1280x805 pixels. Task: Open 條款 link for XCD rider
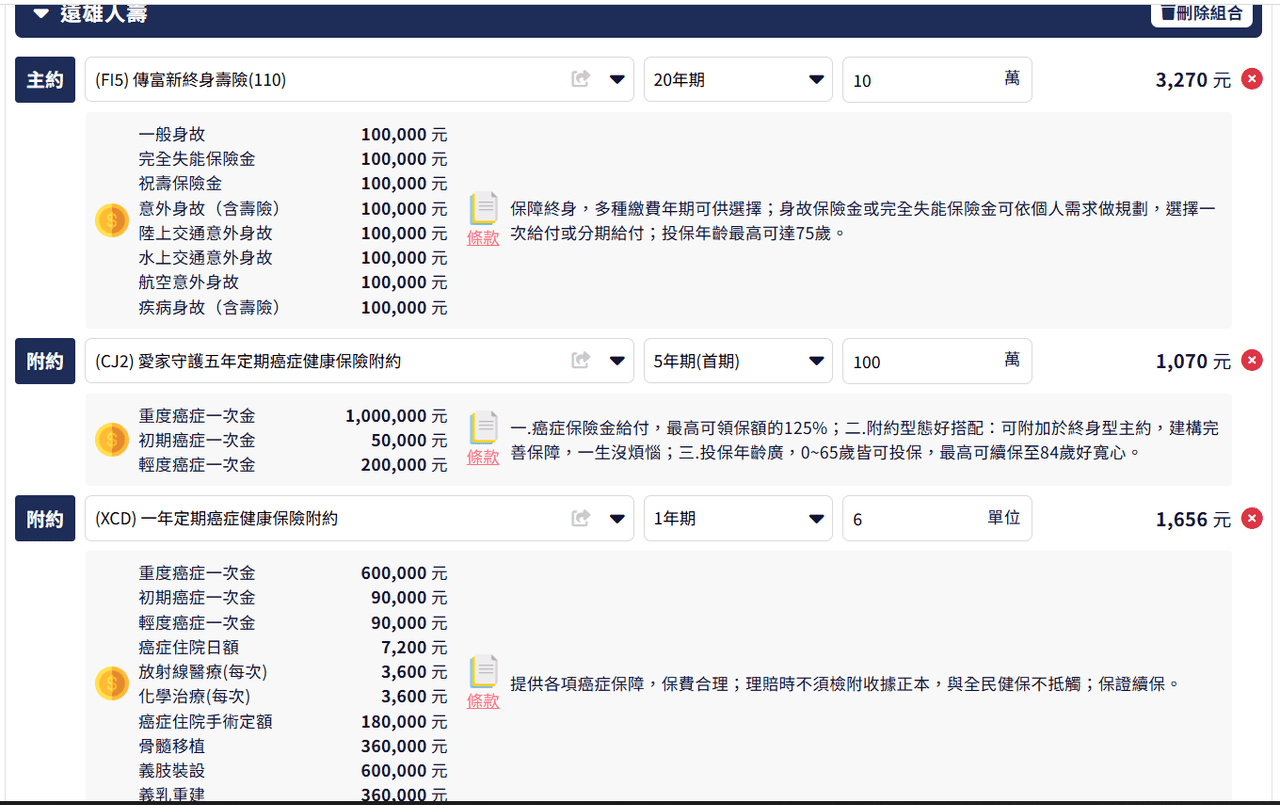(x=483, y=701)
